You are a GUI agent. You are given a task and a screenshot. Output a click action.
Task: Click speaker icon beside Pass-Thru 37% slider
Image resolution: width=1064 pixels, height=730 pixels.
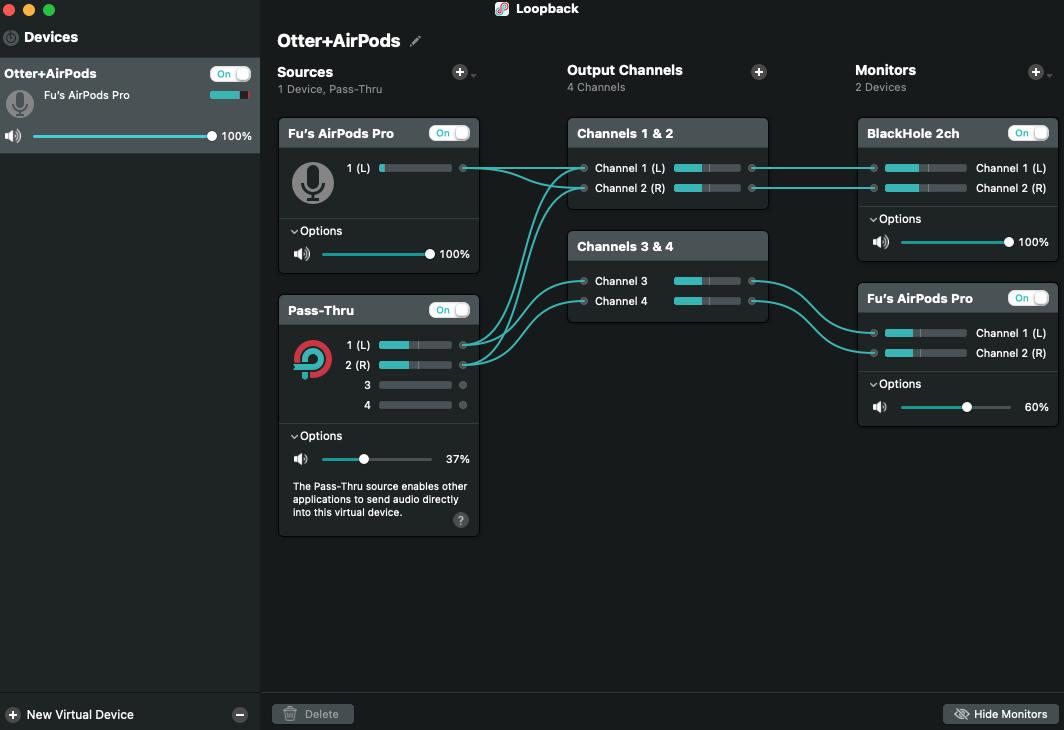(301, 459)
